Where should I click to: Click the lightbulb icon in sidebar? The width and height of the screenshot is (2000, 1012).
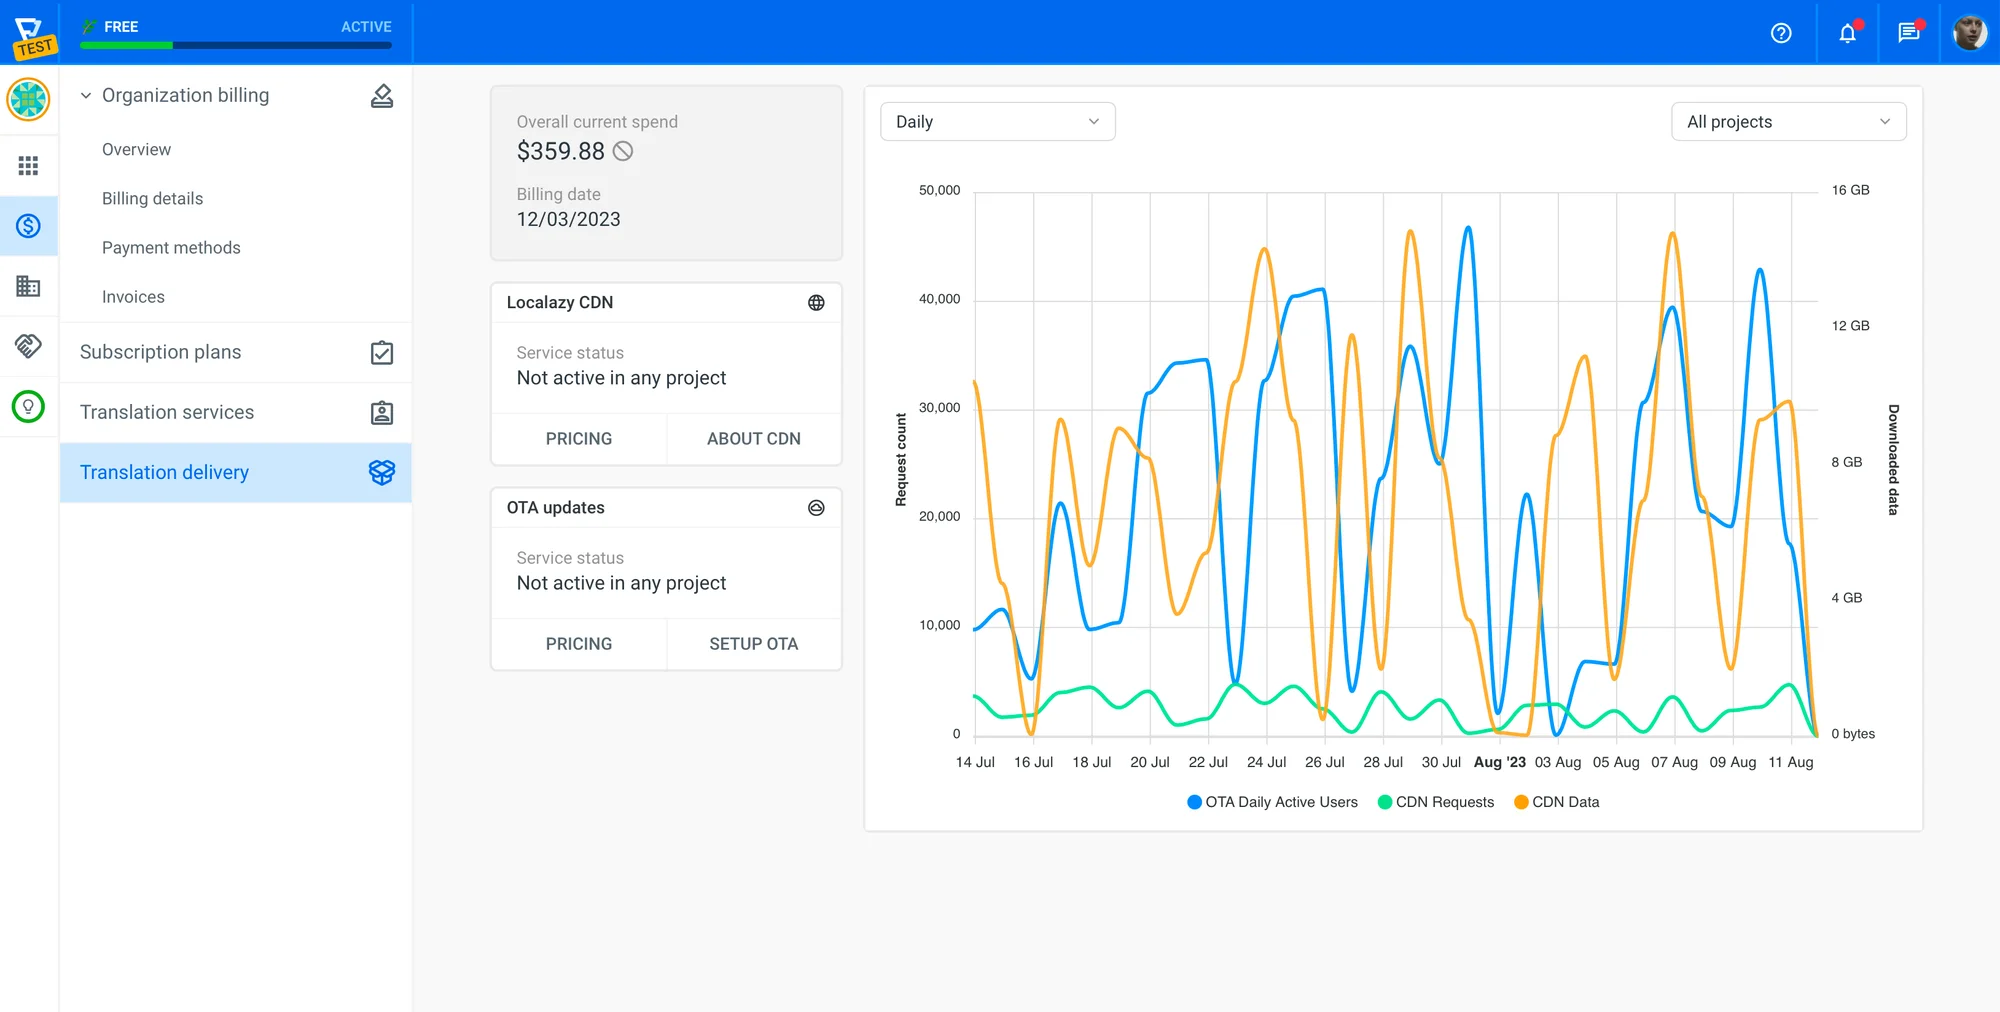pos(28,407)
